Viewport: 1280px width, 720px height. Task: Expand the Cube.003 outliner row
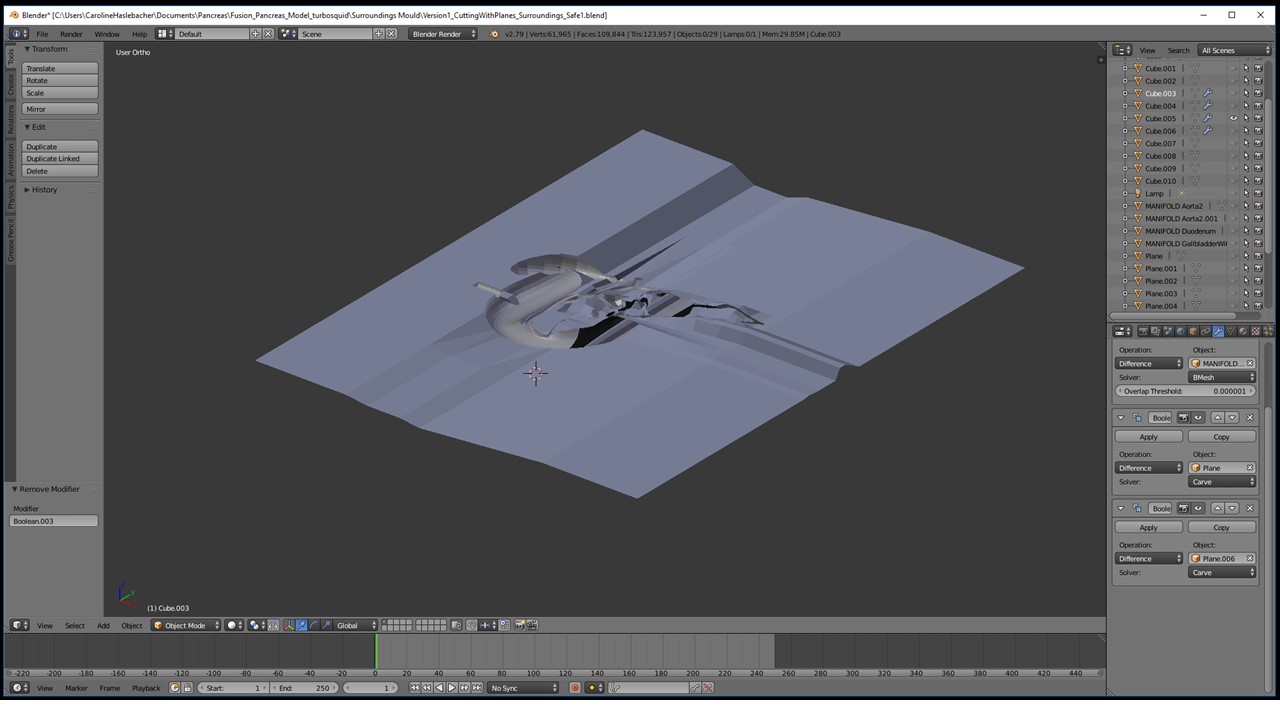coord(1125,93)
